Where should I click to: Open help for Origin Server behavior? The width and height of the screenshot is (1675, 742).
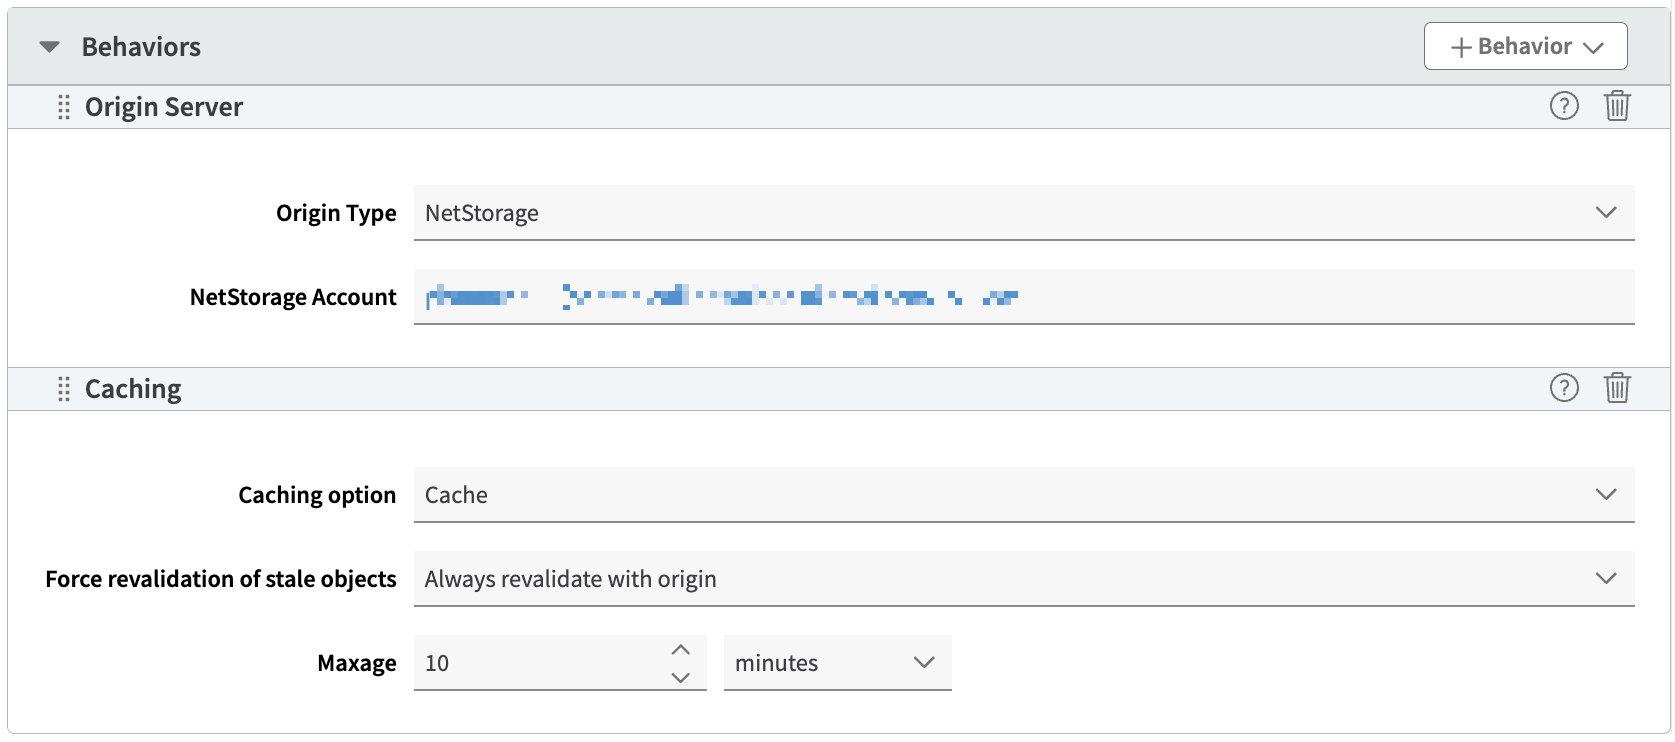pos(1564,106)
